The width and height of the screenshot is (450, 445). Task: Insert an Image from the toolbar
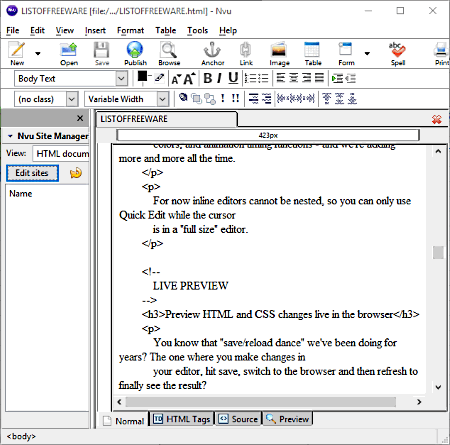279,53
